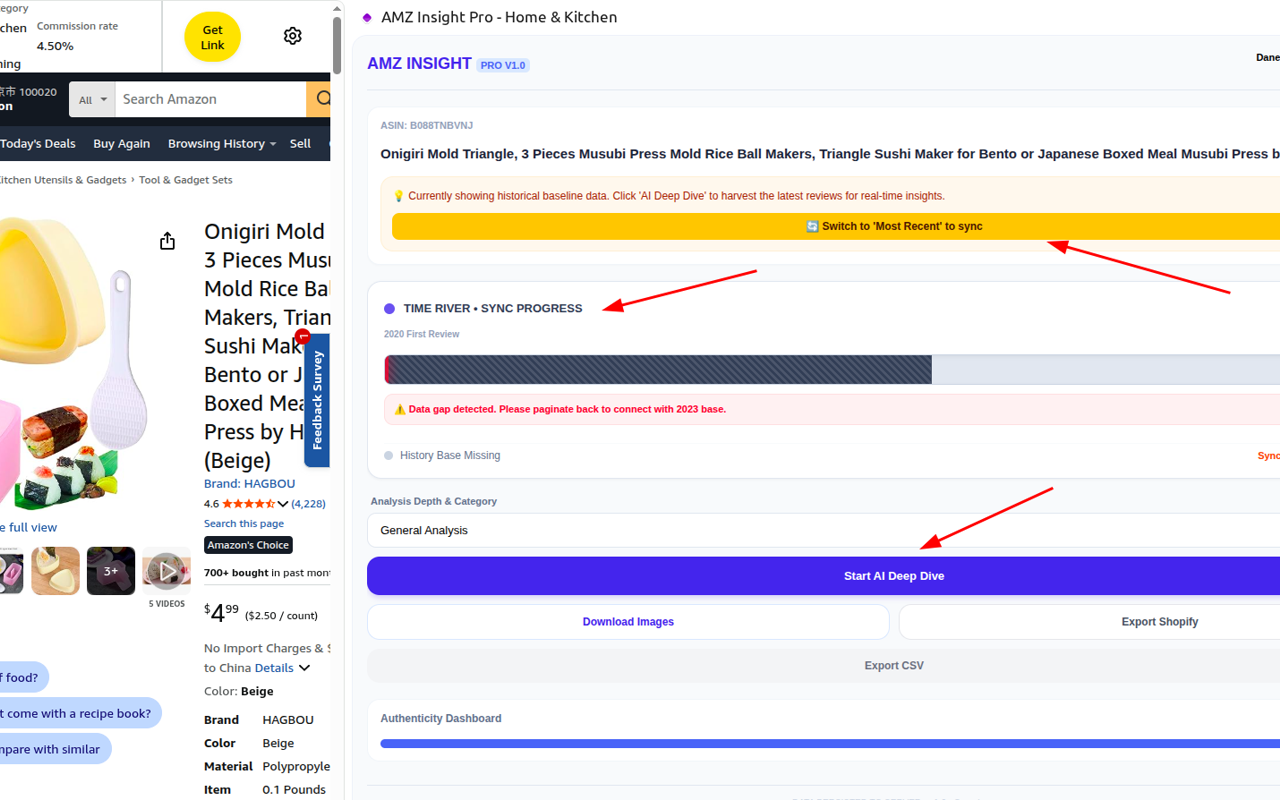Click the '5 VIDEOS' label

[167, 604]
